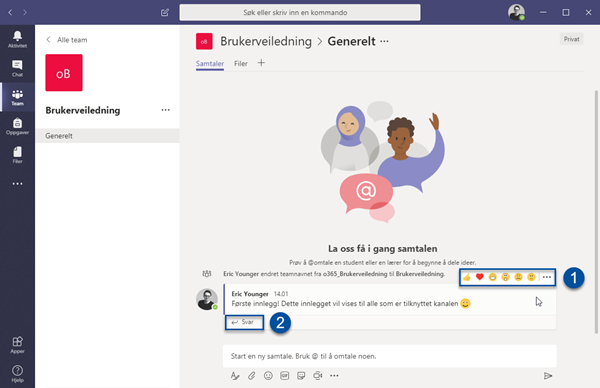
Task: Open more options next to Generelt heading
Action: click(x=385, y=41)
